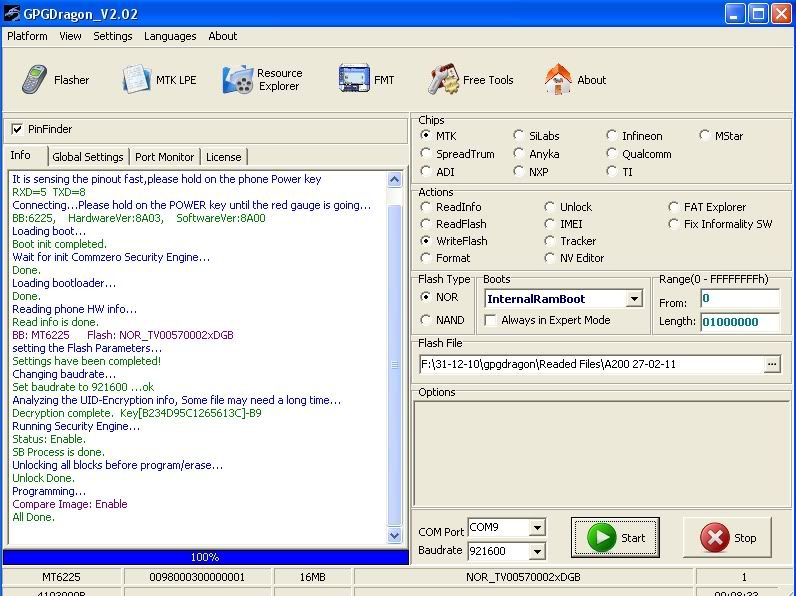The height and width of the screenshot is (596, 796).
Task: Choose Fix Informality SW action
Action: 673,224
